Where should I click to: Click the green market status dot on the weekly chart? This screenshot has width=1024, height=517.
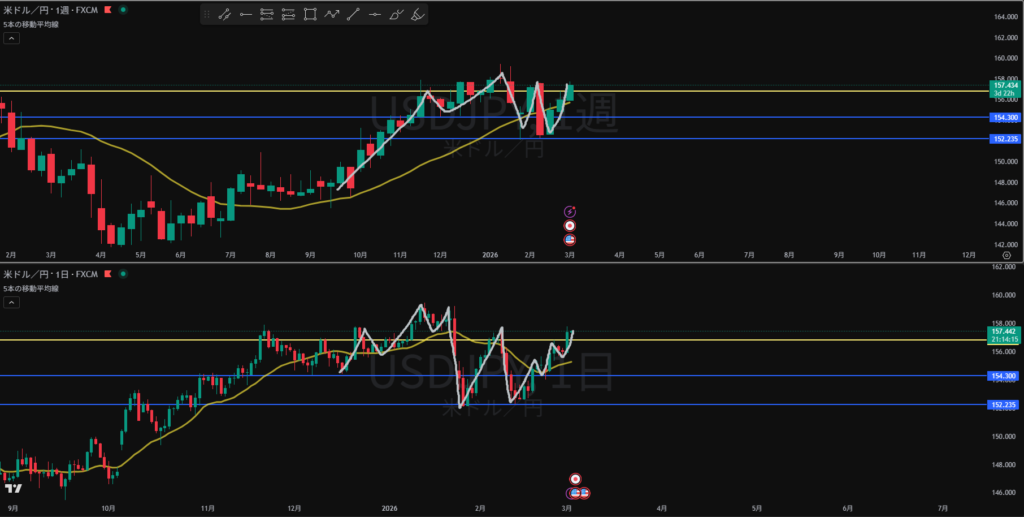click(x=122, y=9)
